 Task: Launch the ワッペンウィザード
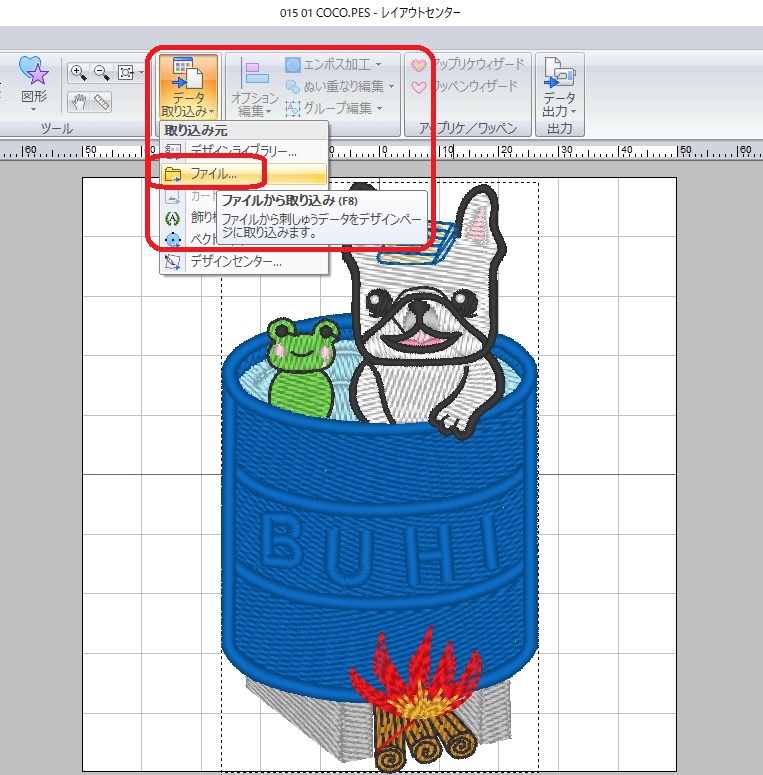465,86
